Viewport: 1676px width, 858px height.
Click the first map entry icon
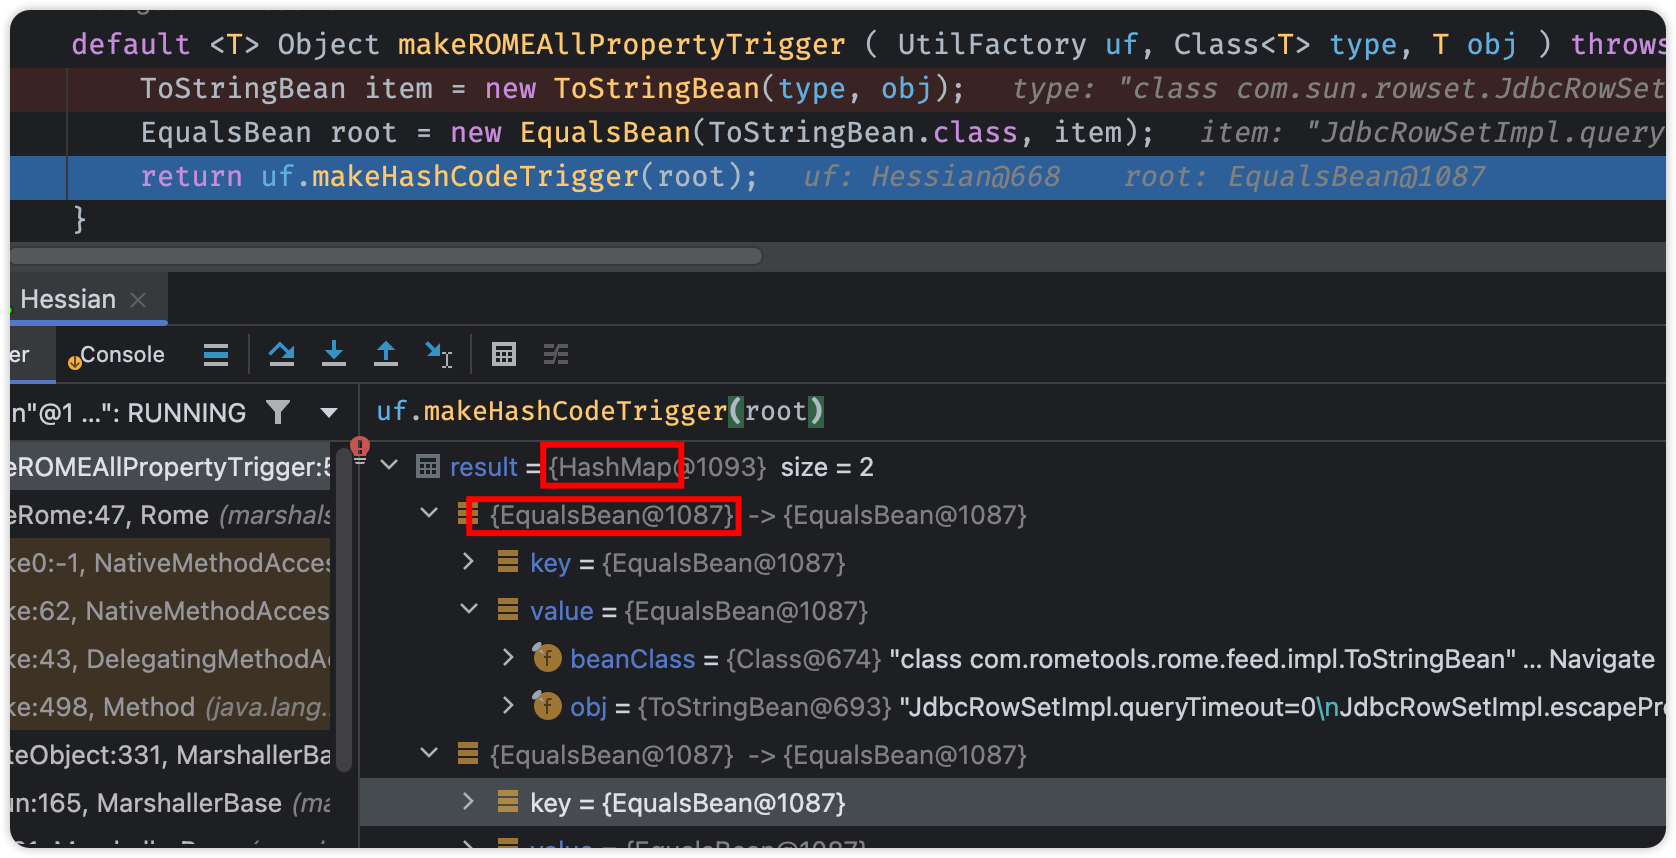[x=467, y=514]
